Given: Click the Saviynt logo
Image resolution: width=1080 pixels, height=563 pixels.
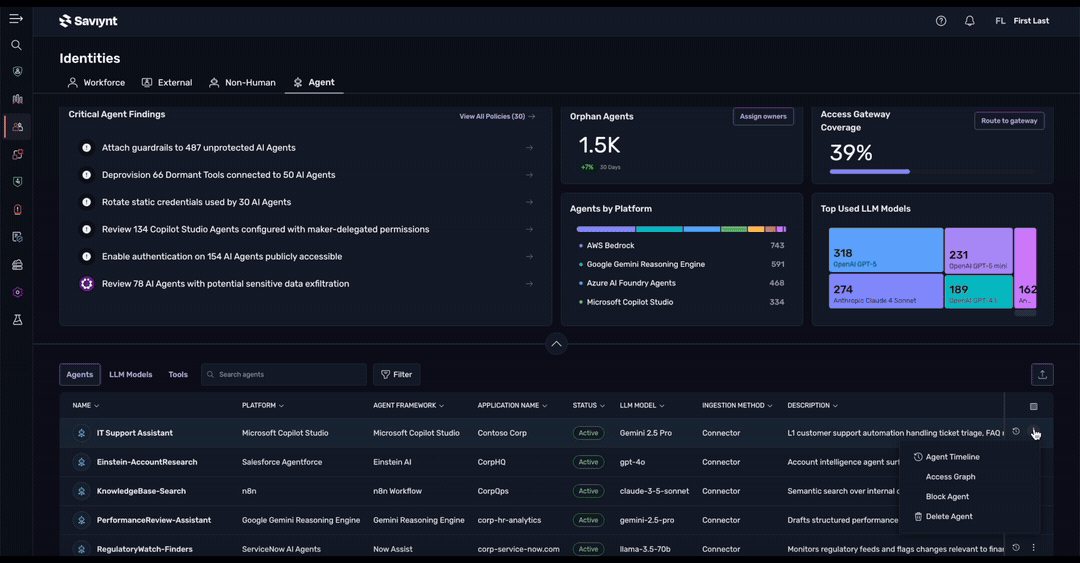Looking at the screenshot, I should pyautogui.click(x=88, y=21).
